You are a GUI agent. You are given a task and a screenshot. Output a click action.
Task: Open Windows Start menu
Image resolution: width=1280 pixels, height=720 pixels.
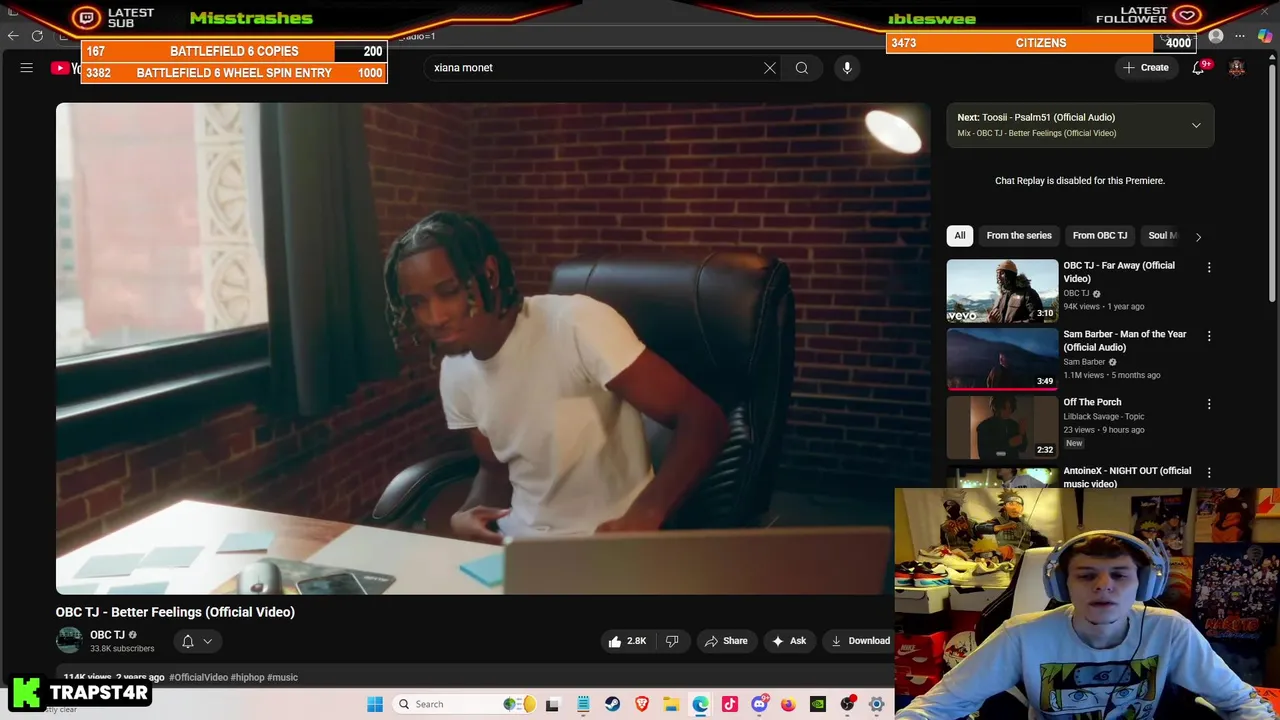(375, 704)
